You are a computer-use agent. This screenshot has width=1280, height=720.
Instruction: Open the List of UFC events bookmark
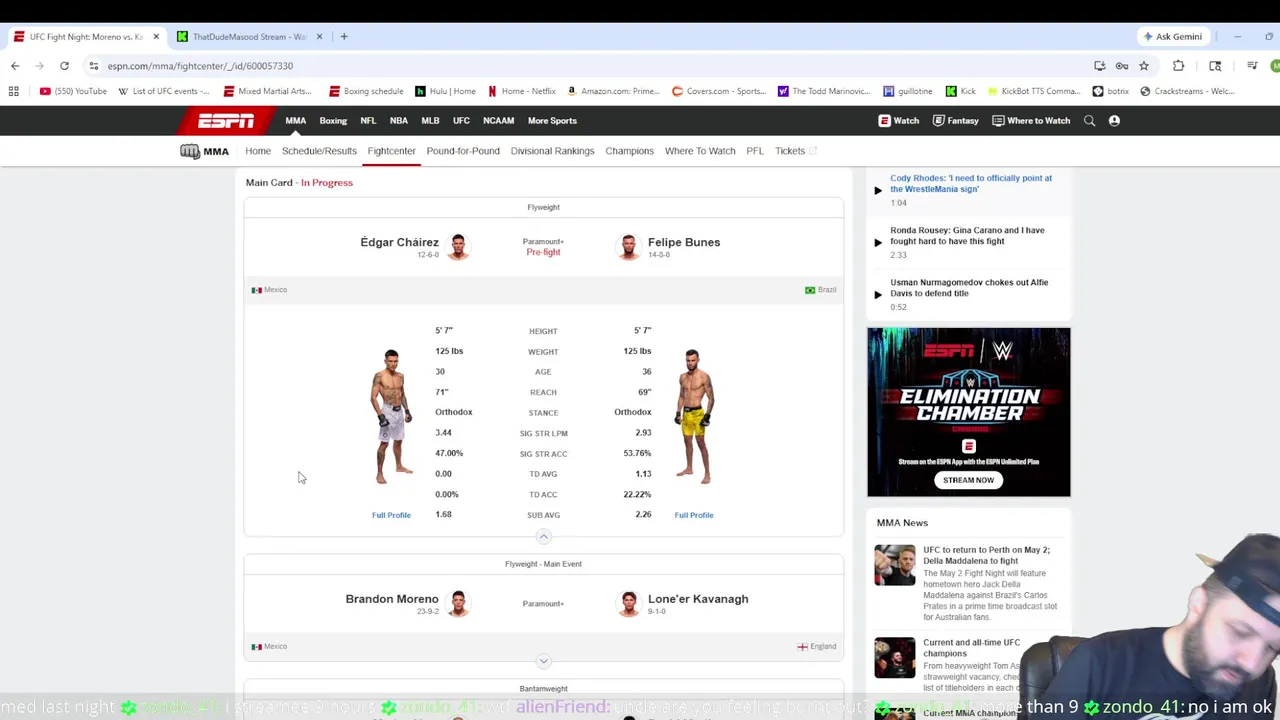click(164, 91)
